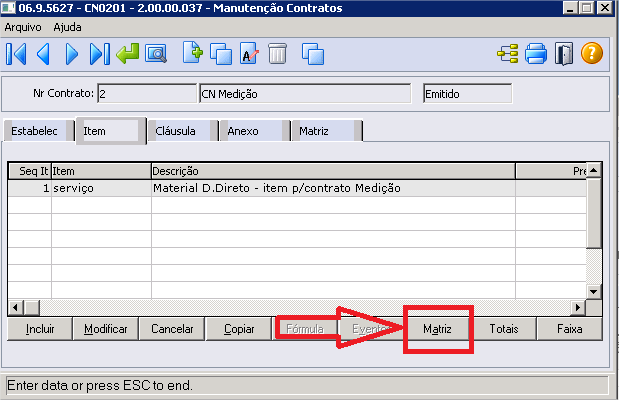This screenshot has height=400, width=619.
Task: Click the grid's scroll left arrow
Action: 15,307
